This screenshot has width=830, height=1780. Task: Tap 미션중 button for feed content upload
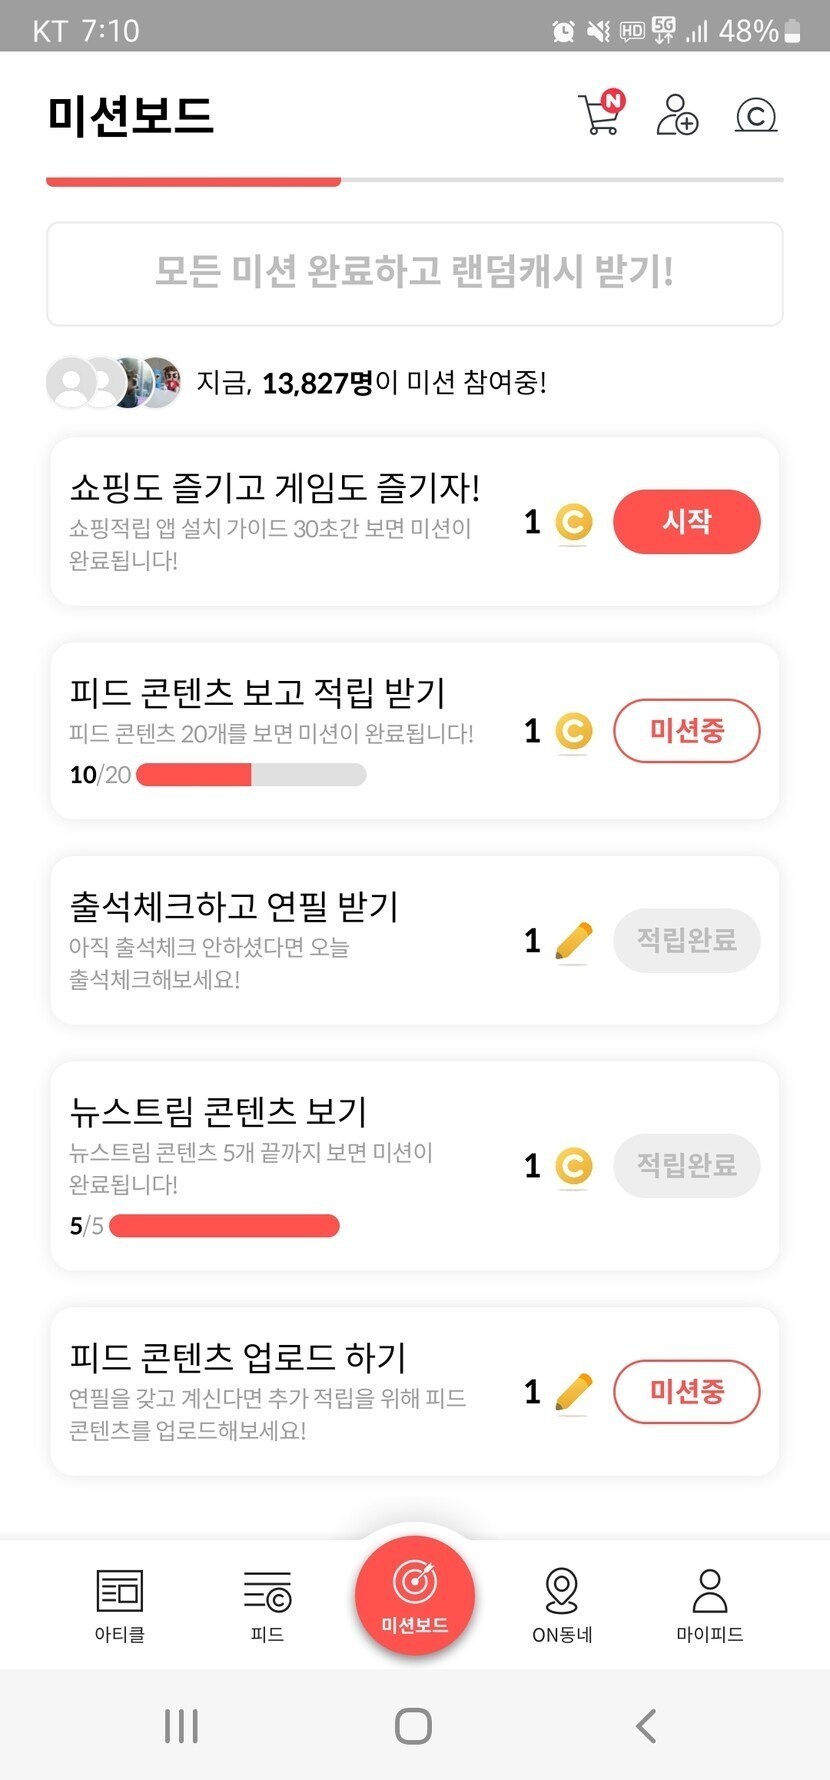pyautogui.click(x=686, y=1392)
